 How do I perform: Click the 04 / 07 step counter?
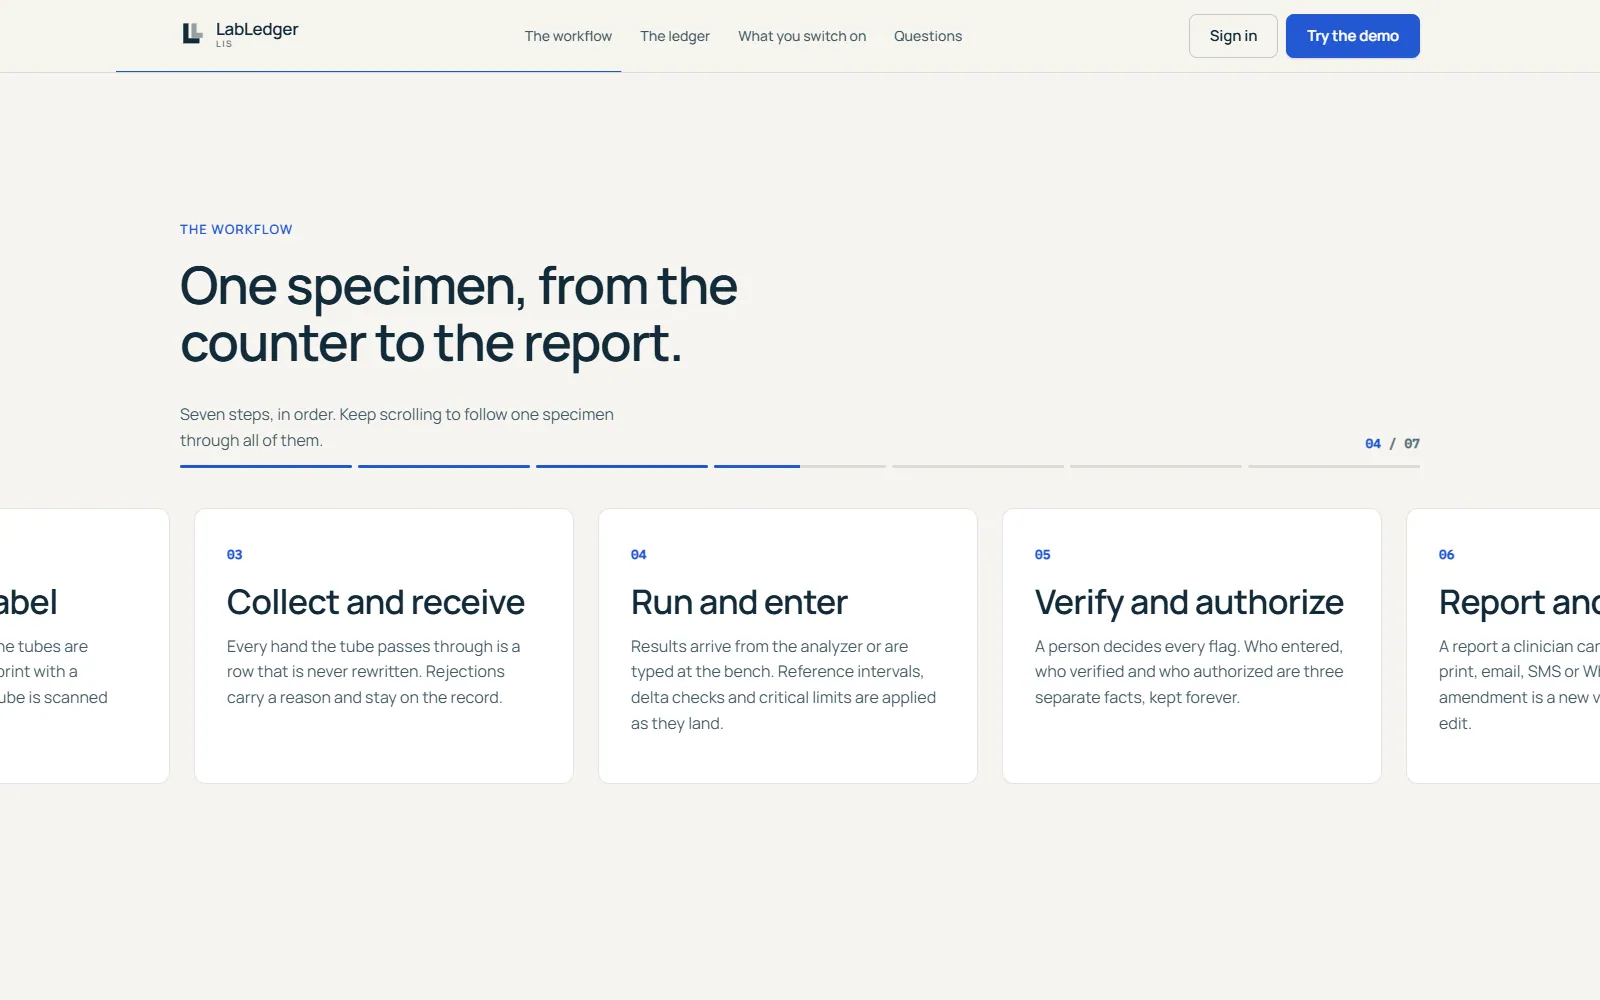[x=1392, y=443]
